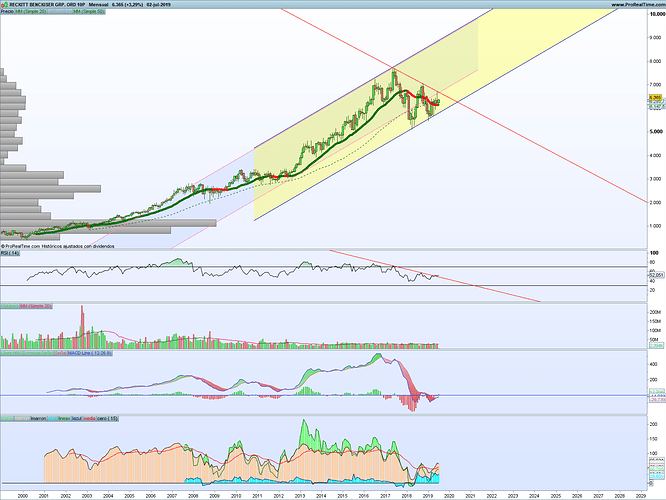This screenshot has width=666, height=500.
Task: Click the verde label in the bottom indicator
Action: point(7,418)
